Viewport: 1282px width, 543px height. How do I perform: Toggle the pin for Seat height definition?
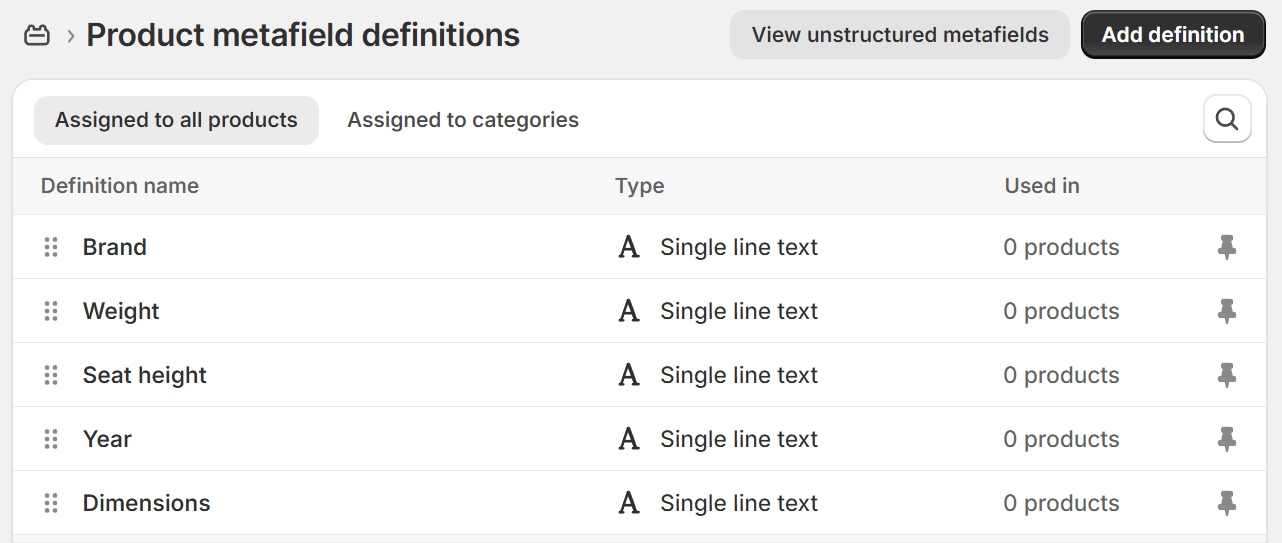tap(1227, 375)
